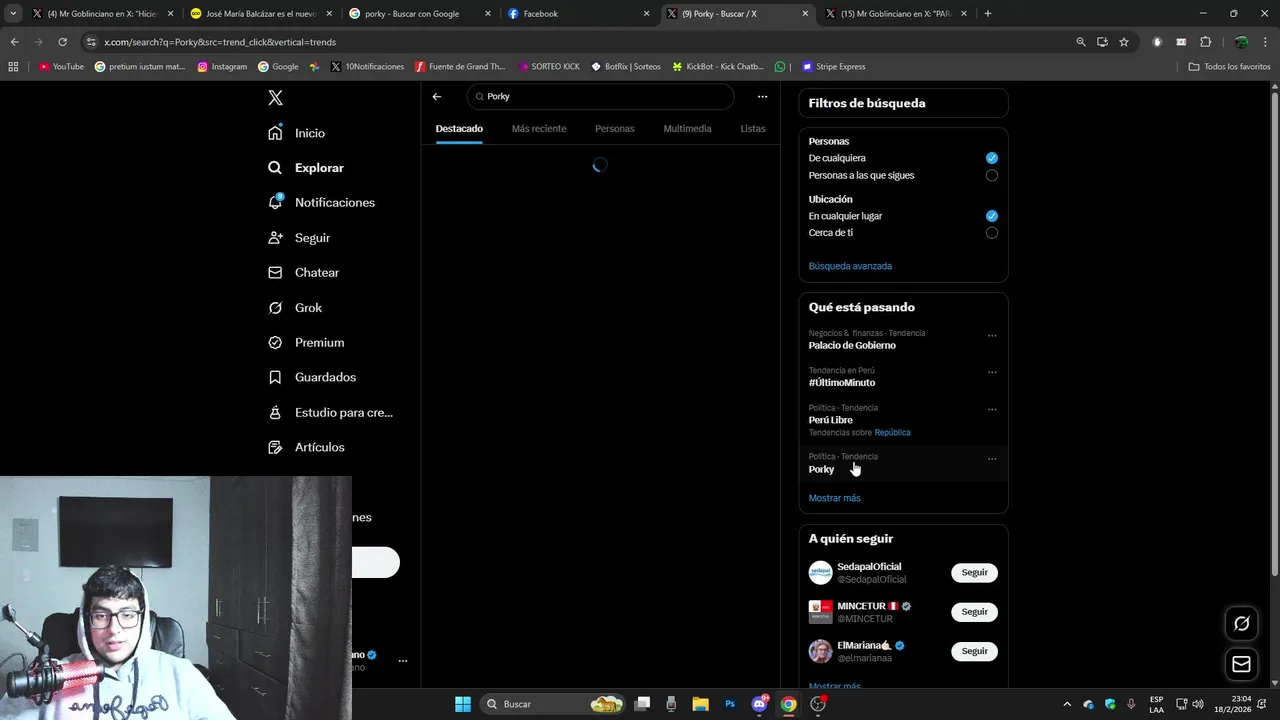Screen dimensions: 1280x720
Task: Select Personas a las que sigues filter
Action: click(991, 175)
